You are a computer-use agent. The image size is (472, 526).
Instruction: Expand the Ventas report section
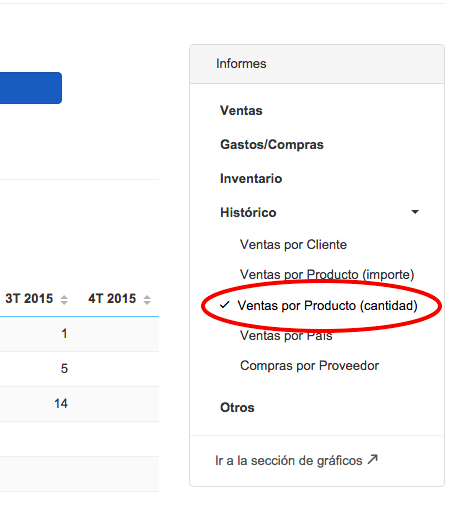(241, 111)
